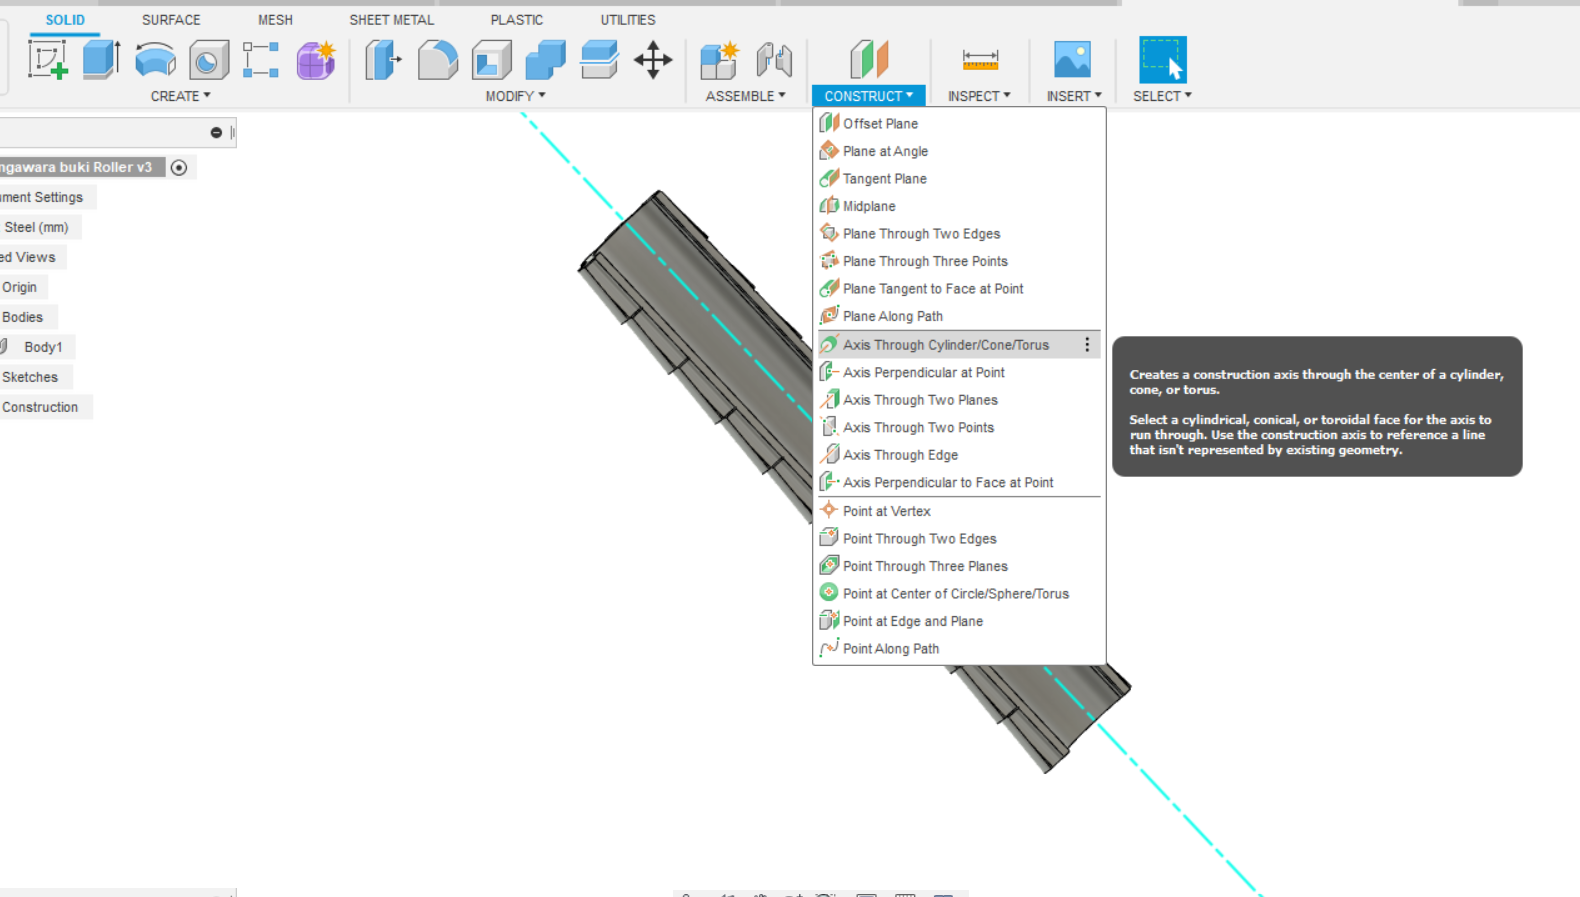This screenshot has height=897, width=1580.
Task: Choose Point Through Three Planes
Action: tap(959, 566)
